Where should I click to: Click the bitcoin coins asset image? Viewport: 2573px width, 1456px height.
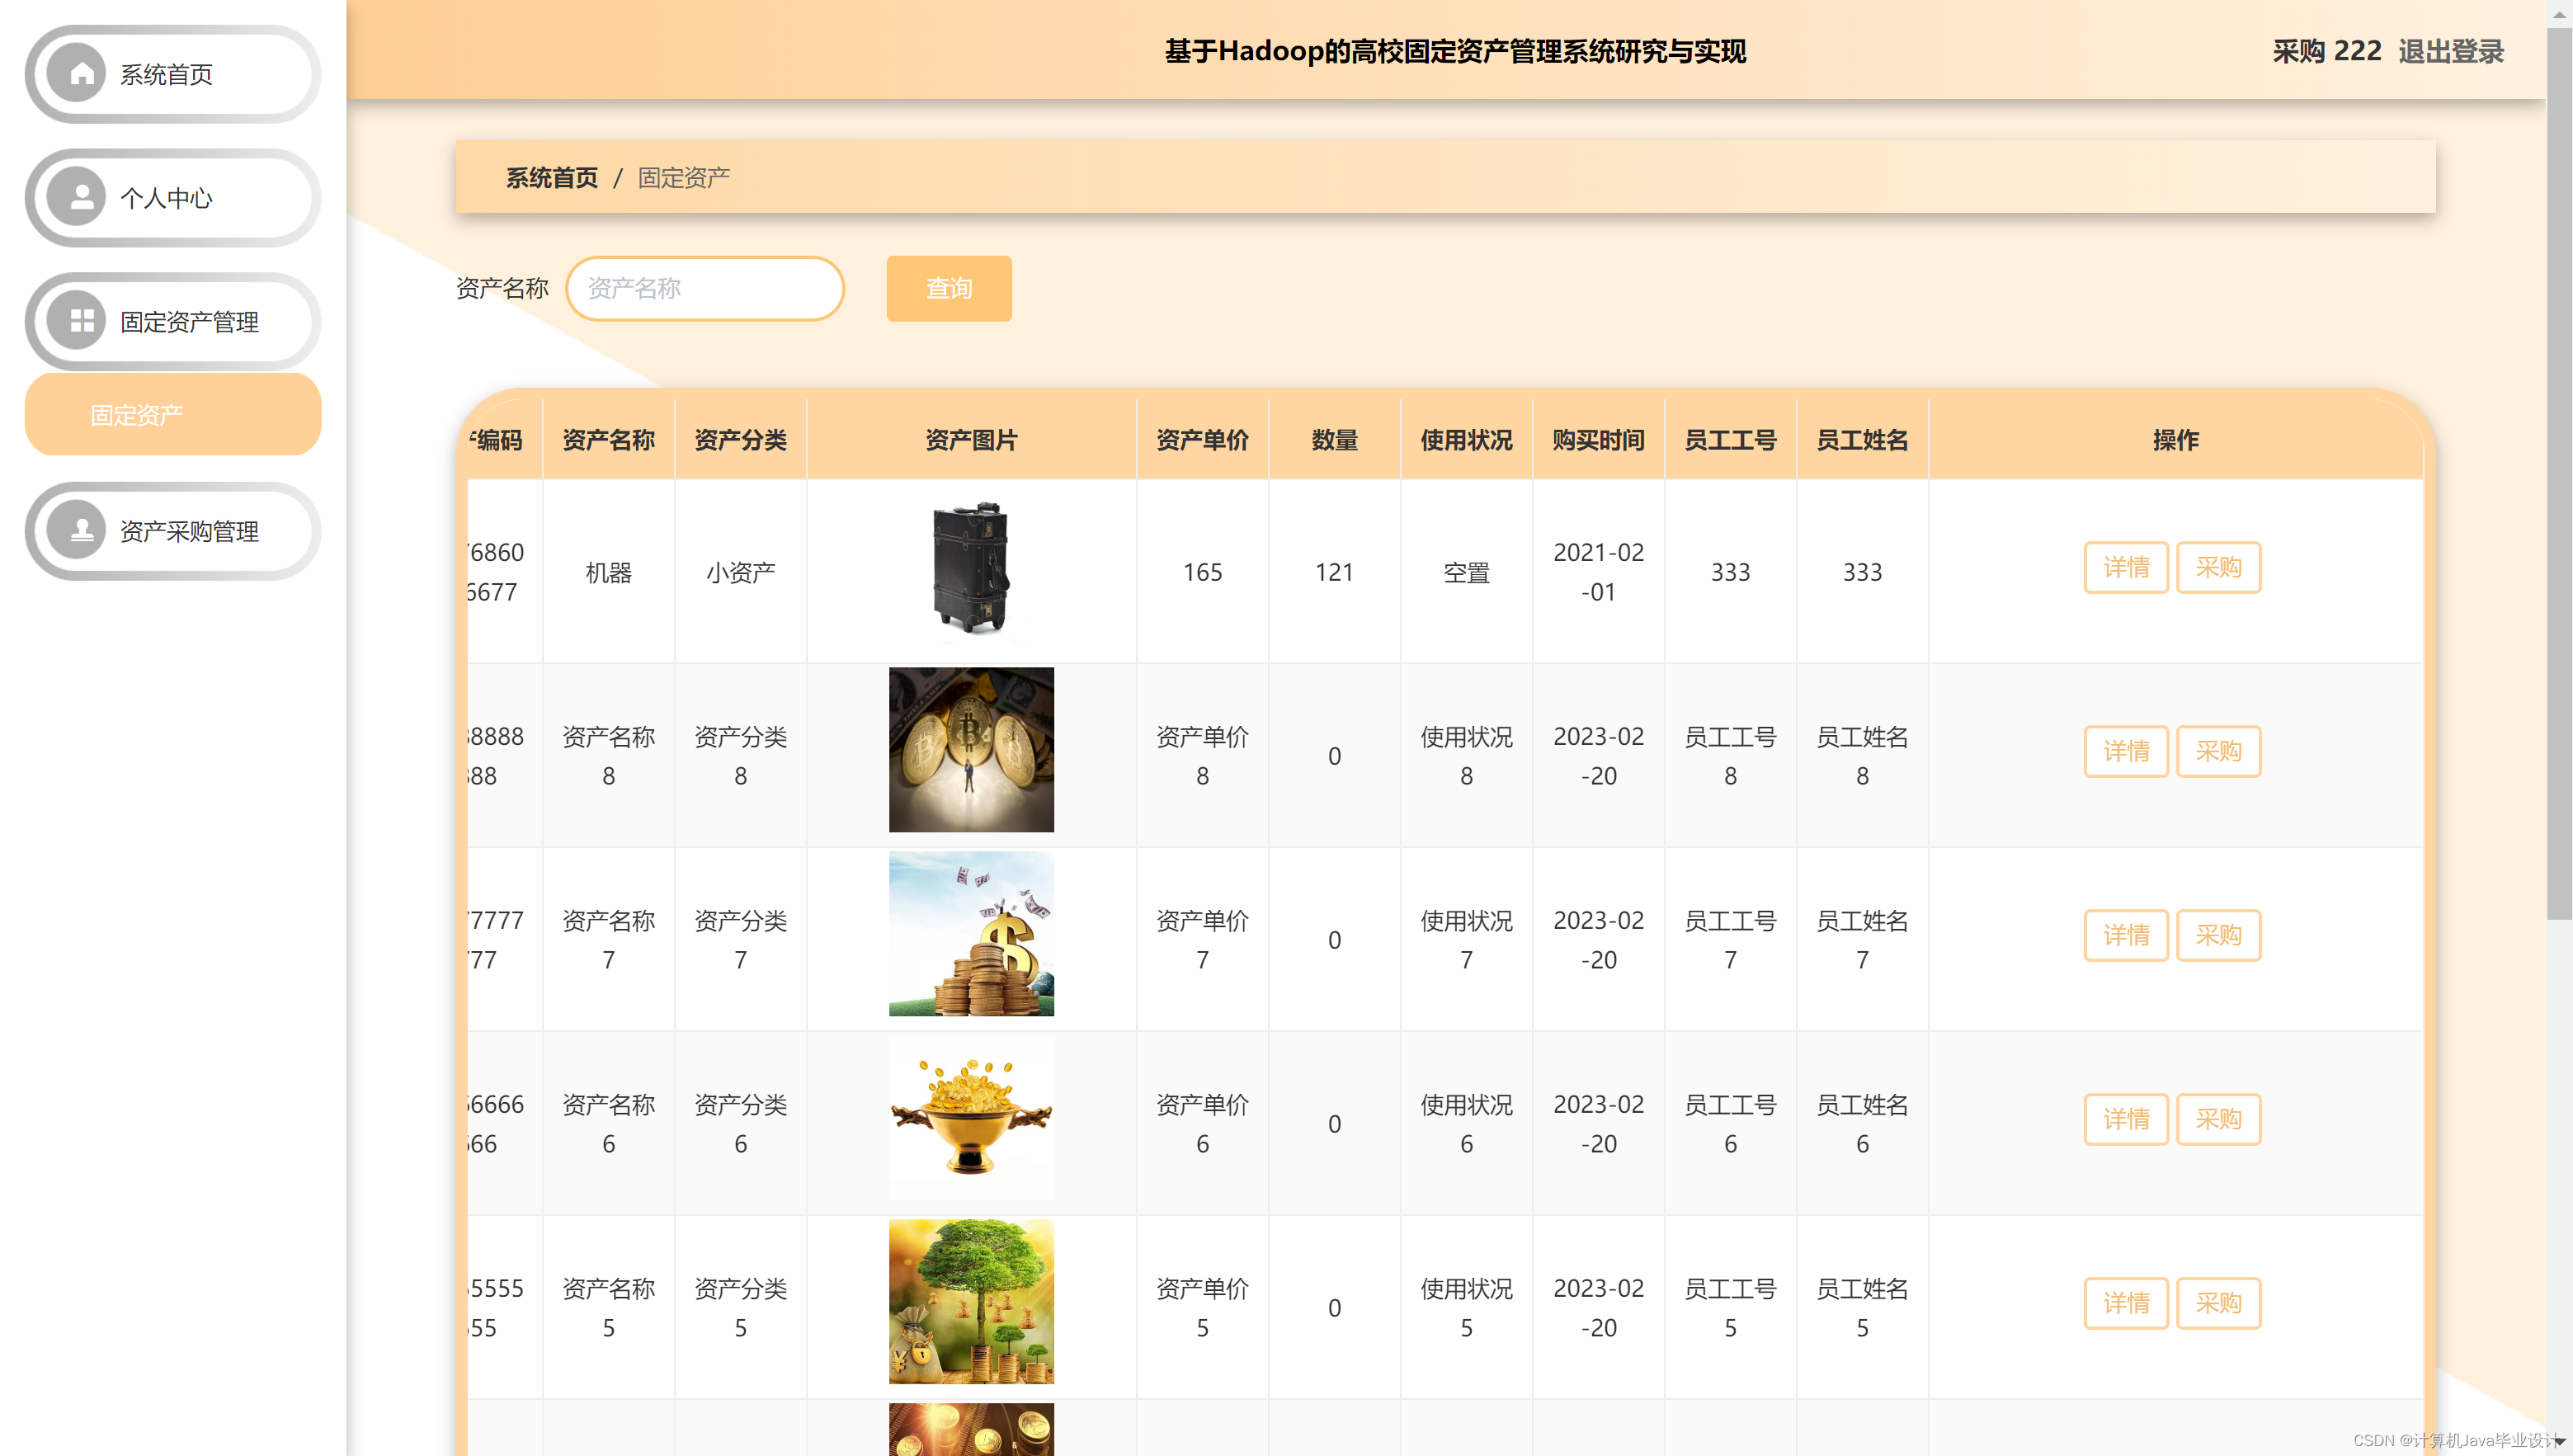(x=970, y=749)
